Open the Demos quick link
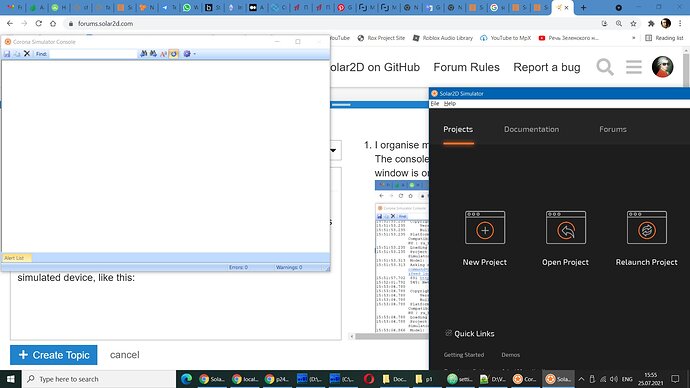 (x=510, y=355)
